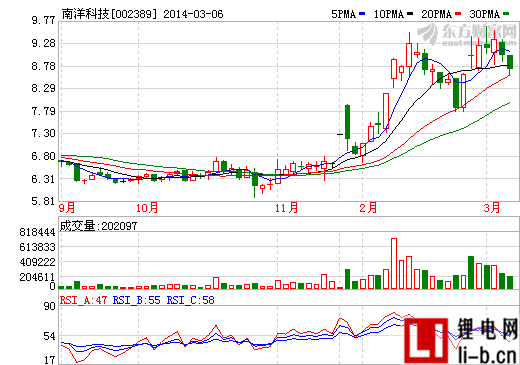The image size is (520, 365).
Task: Click the 8.78 price axis label
Action: tap(43, 66)
